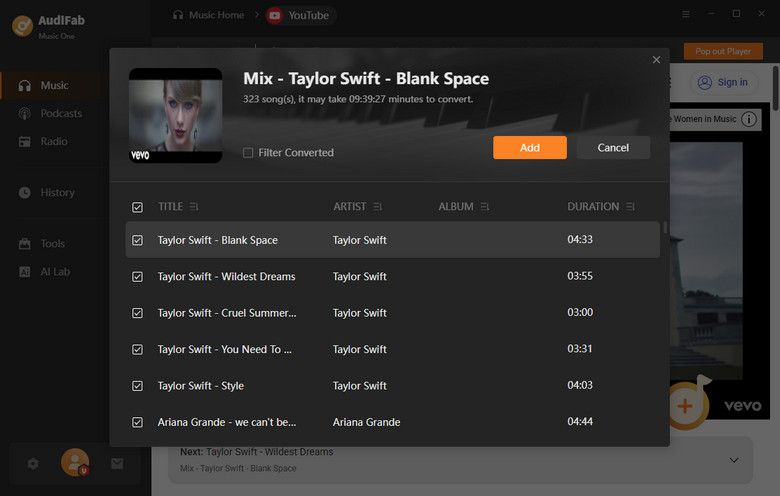The height and width of the screenshot is (496, 780).
Task: Click the Pop out Player button
Action: tap(723, 51)
